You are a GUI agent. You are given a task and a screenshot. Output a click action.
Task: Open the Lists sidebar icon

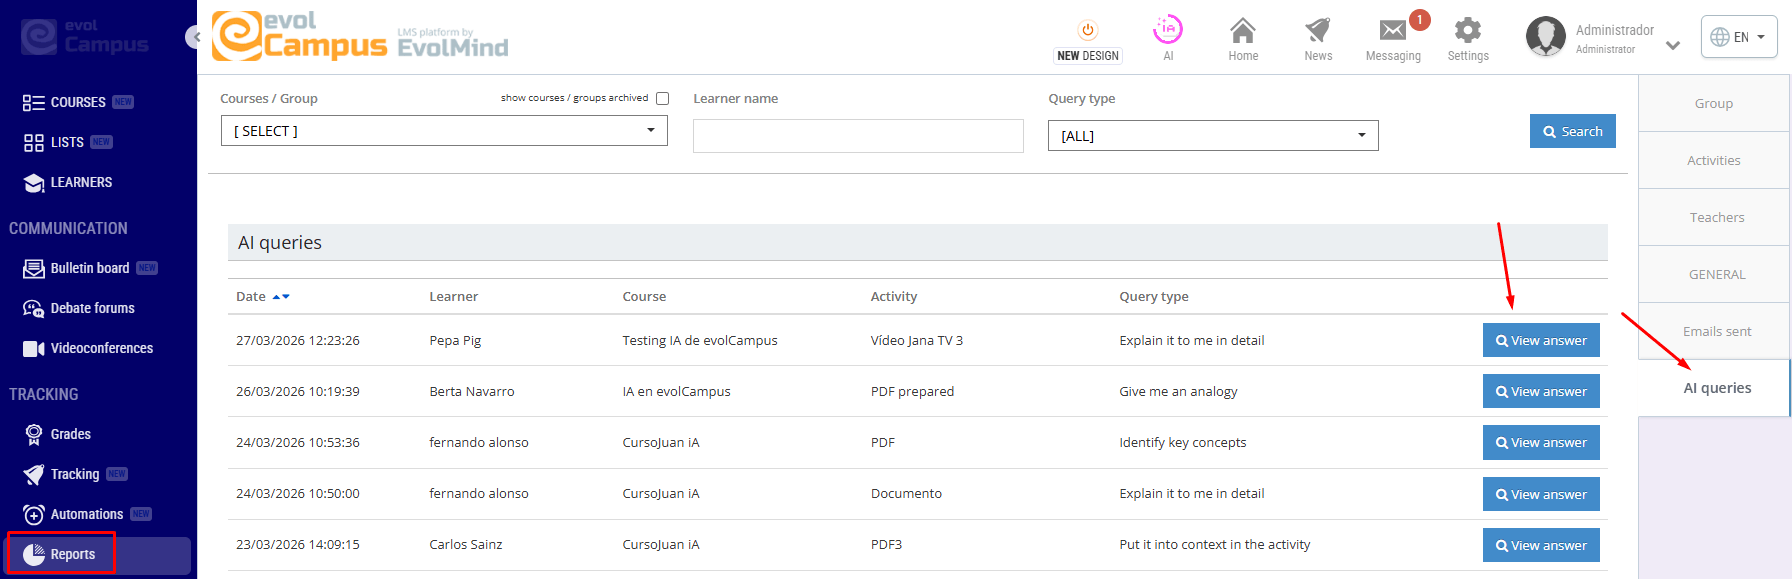[34, 142]
